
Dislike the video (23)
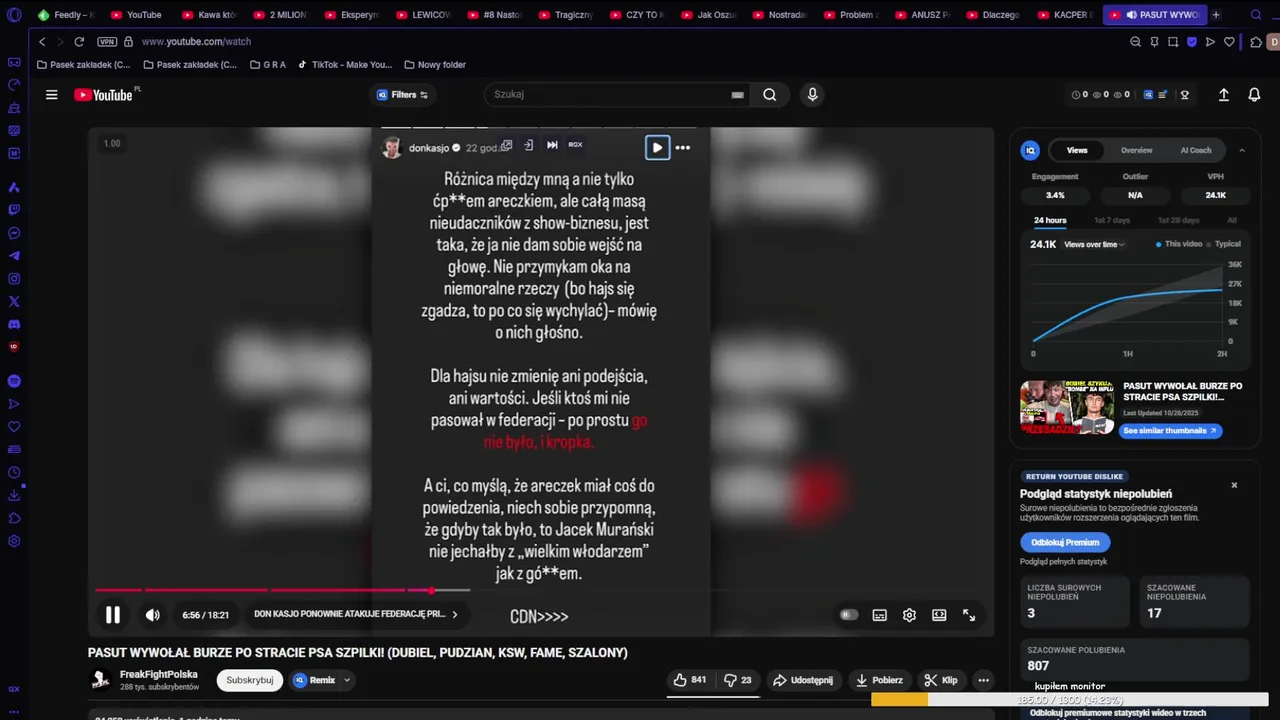(738, 680)
